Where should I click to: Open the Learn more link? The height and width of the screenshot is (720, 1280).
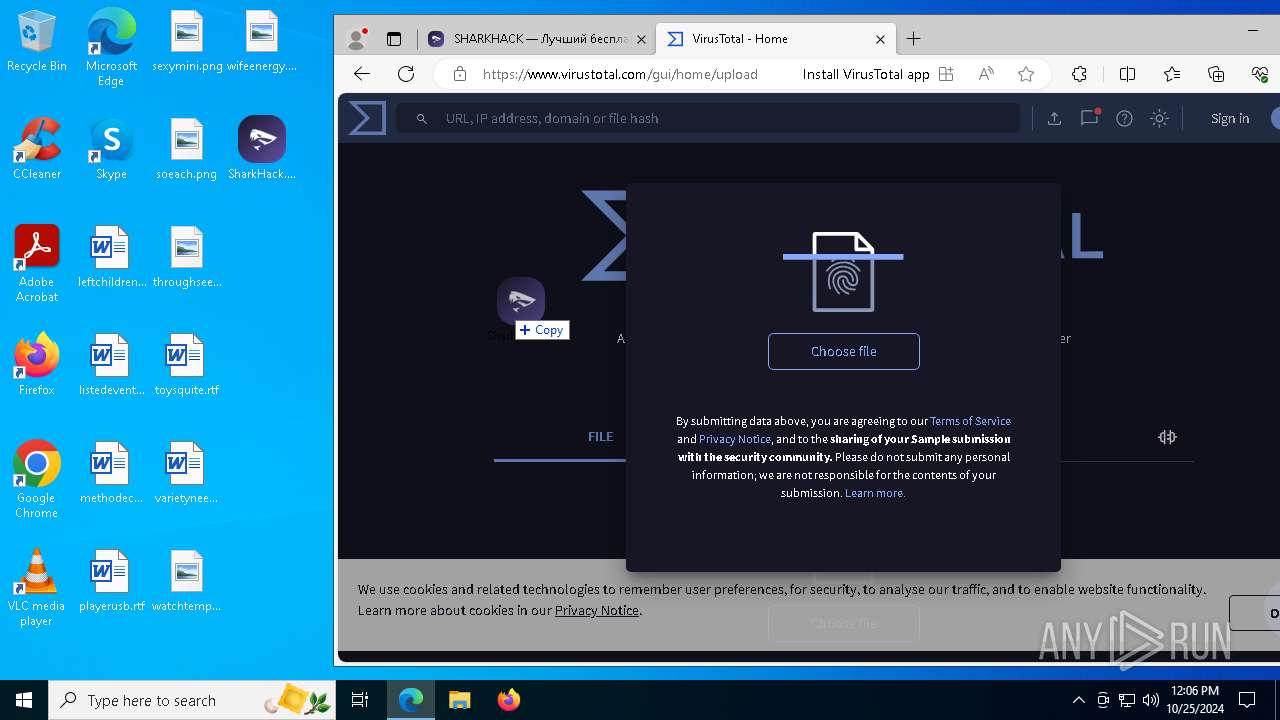875,493
